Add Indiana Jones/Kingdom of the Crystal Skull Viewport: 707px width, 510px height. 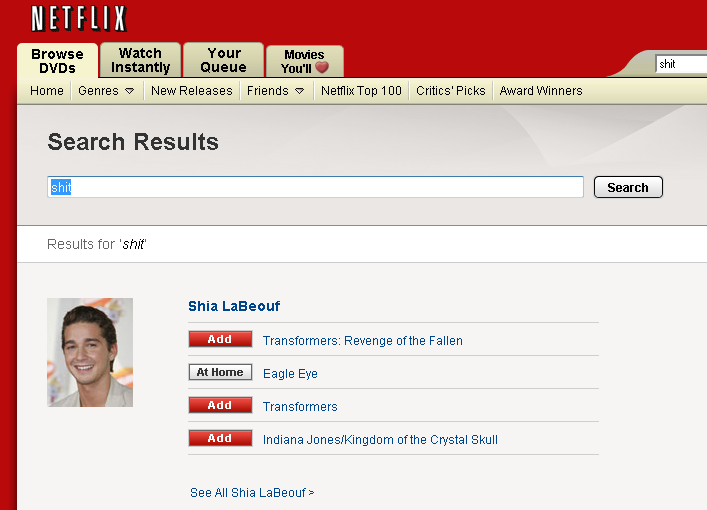(220, 438)
